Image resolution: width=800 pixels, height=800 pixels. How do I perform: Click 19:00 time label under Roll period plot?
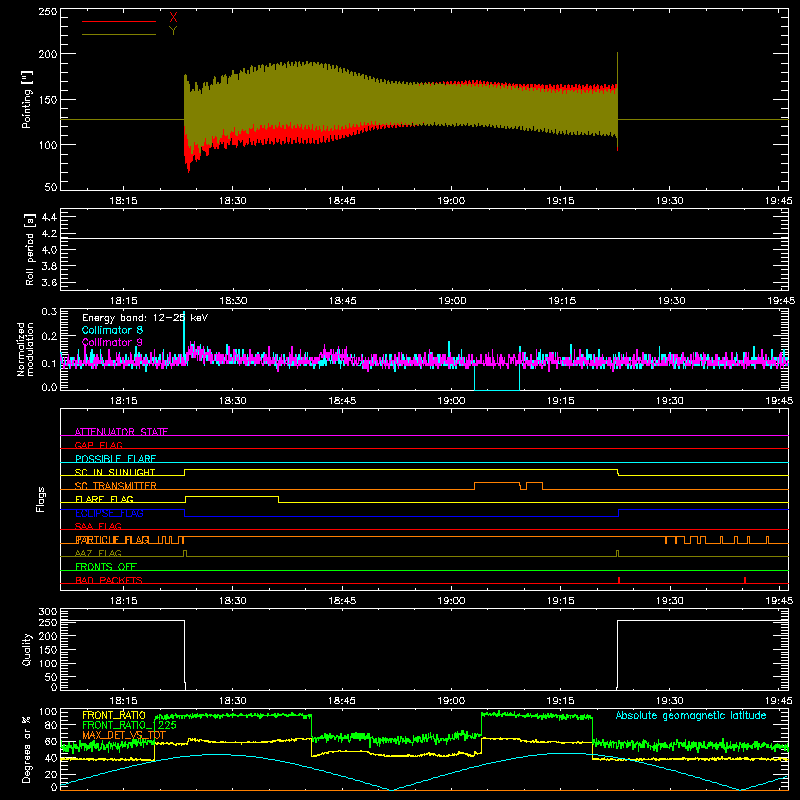452,301
